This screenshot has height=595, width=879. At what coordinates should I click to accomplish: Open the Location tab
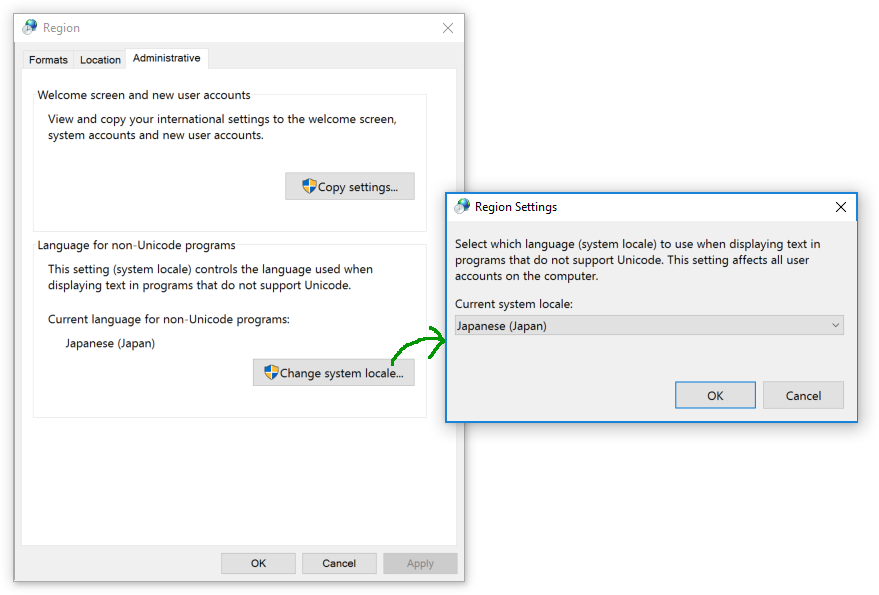click(x=100, y=60)
